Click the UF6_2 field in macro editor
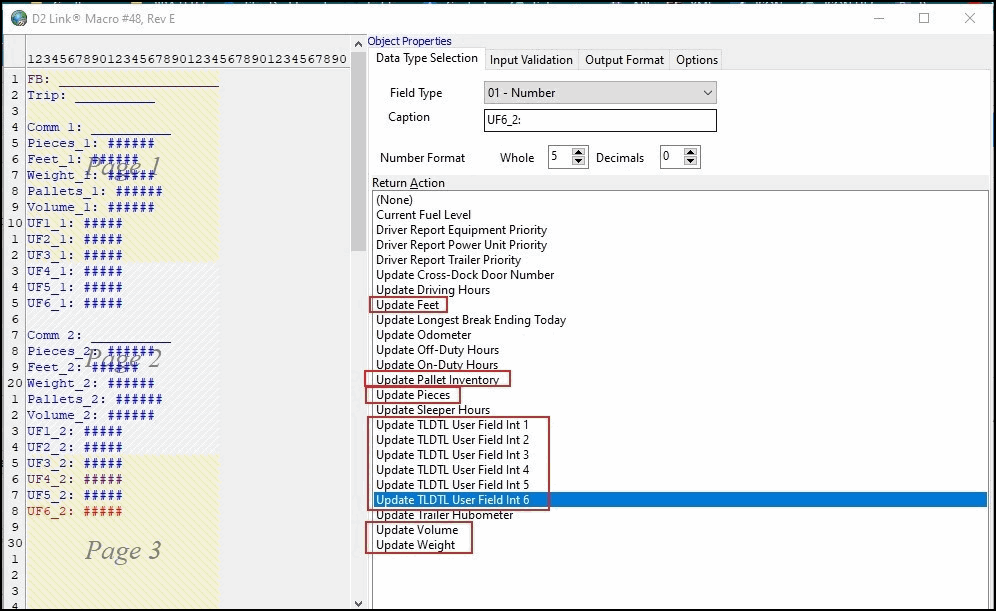Image resolution: width=996 pixels, height=611 pixels. [75, 511]
